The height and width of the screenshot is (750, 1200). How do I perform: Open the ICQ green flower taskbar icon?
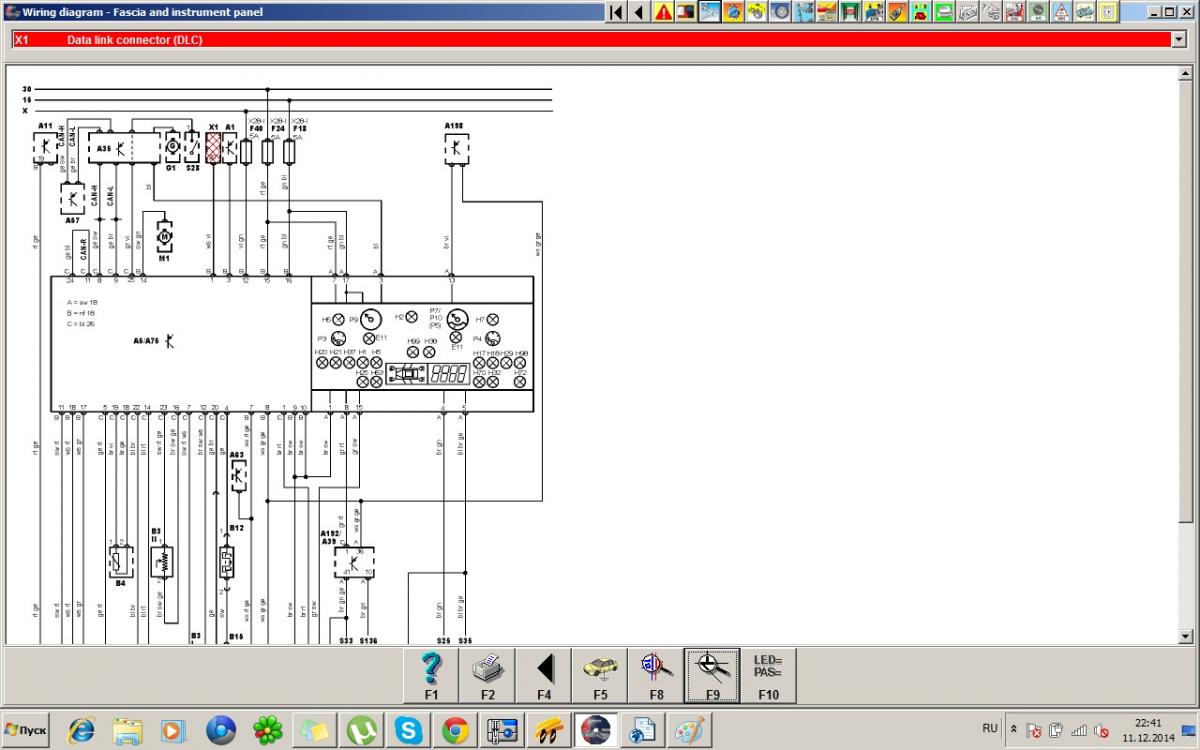[x=267, y=731]
